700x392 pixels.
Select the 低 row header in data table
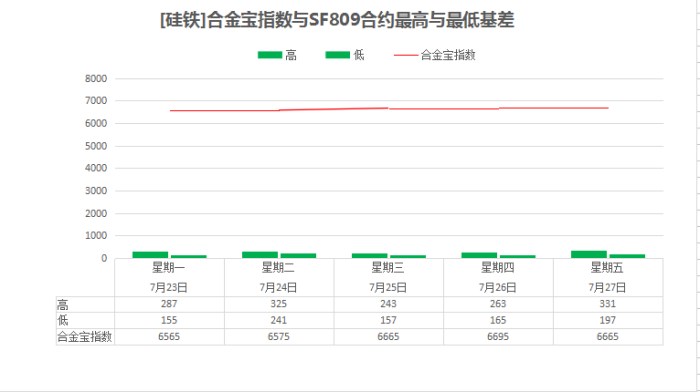[x=63, y=320]
